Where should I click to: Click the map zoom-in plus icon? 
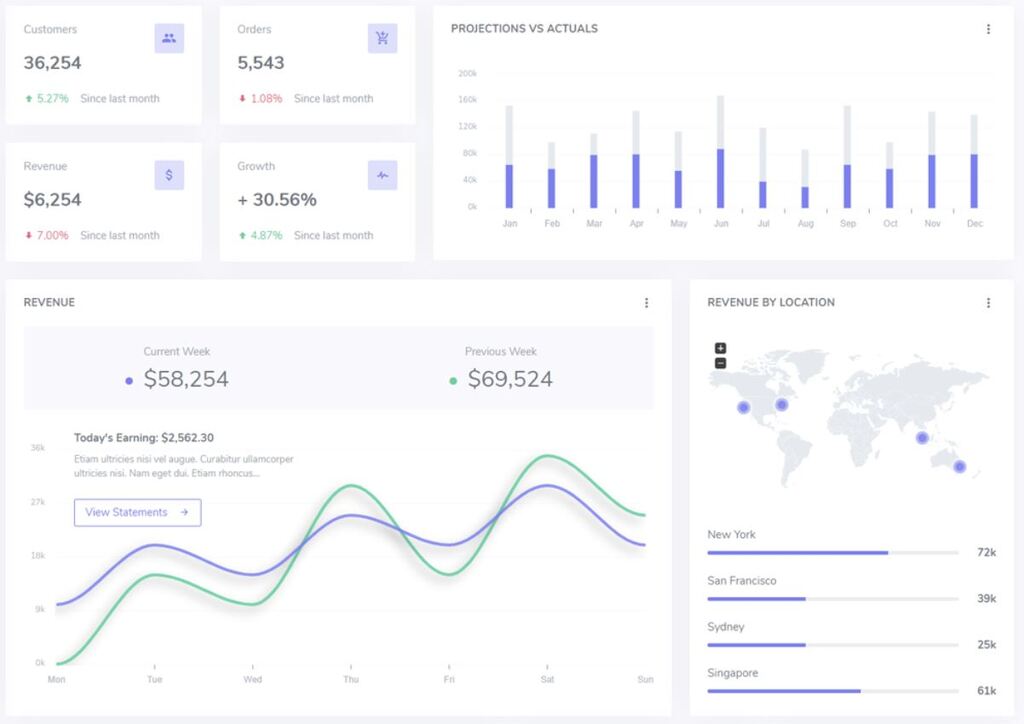pos(721,349)
